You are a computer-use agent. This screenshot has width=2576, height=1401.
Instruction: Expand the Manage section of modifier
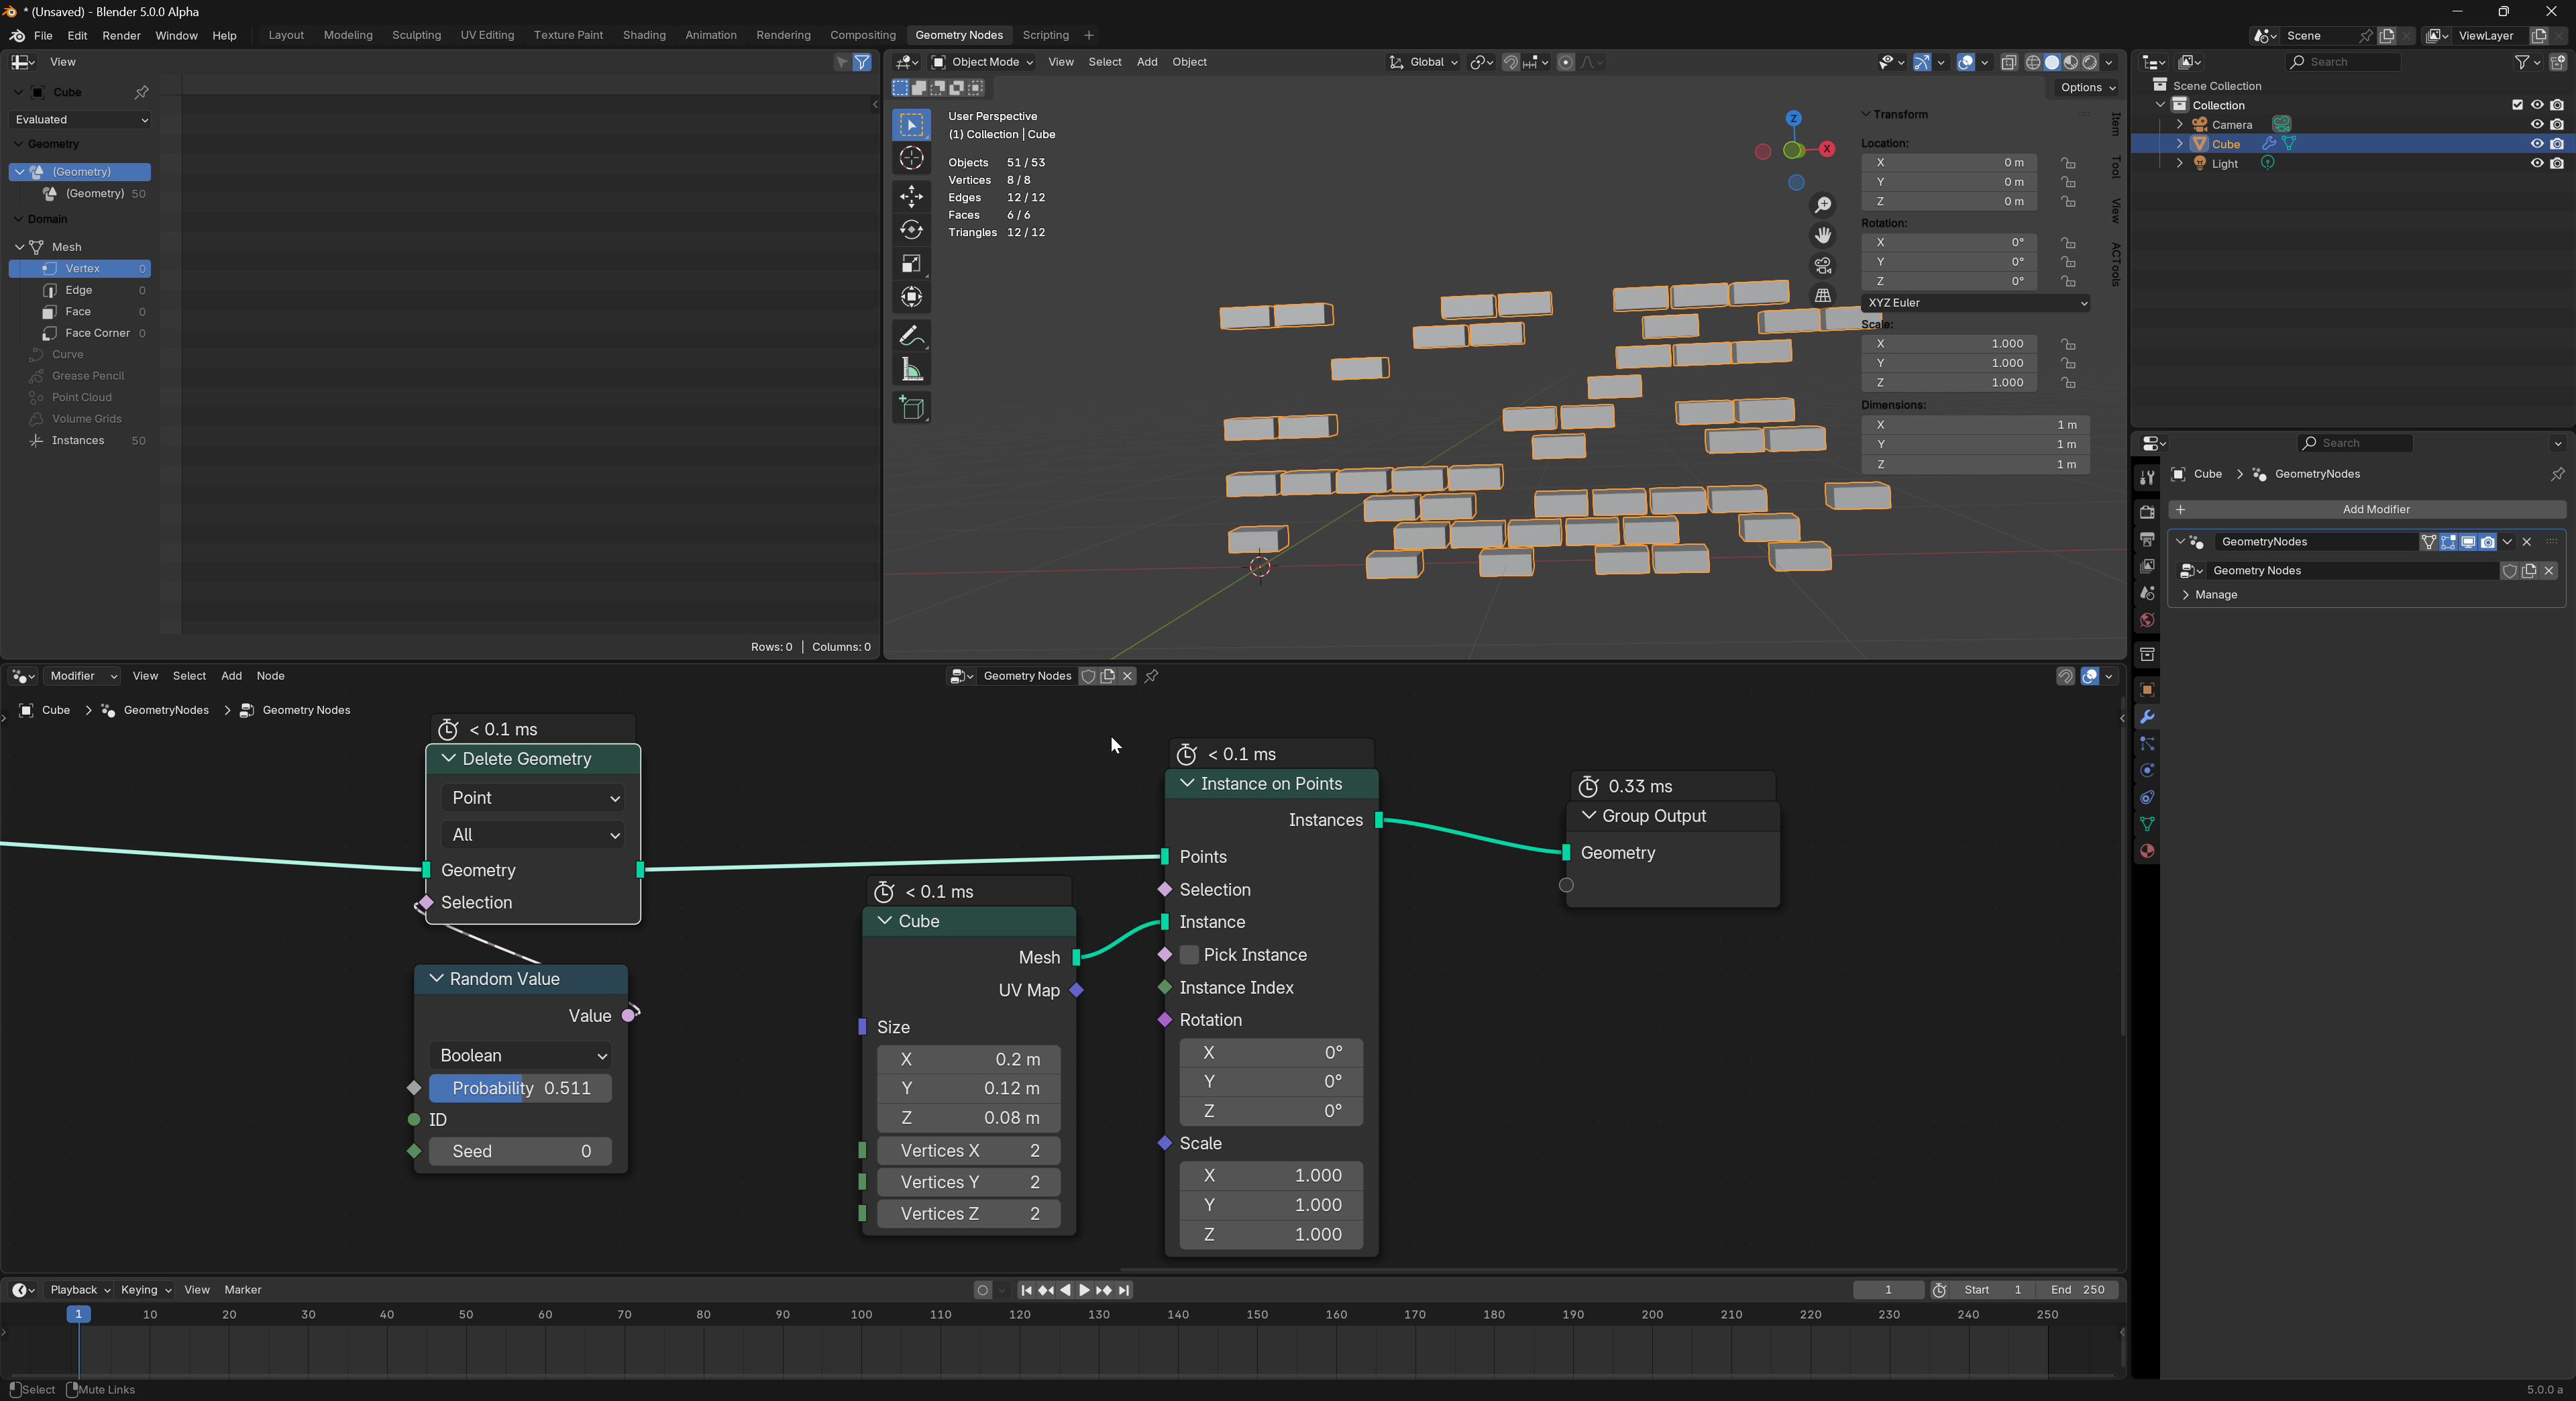click(2215, 595)
